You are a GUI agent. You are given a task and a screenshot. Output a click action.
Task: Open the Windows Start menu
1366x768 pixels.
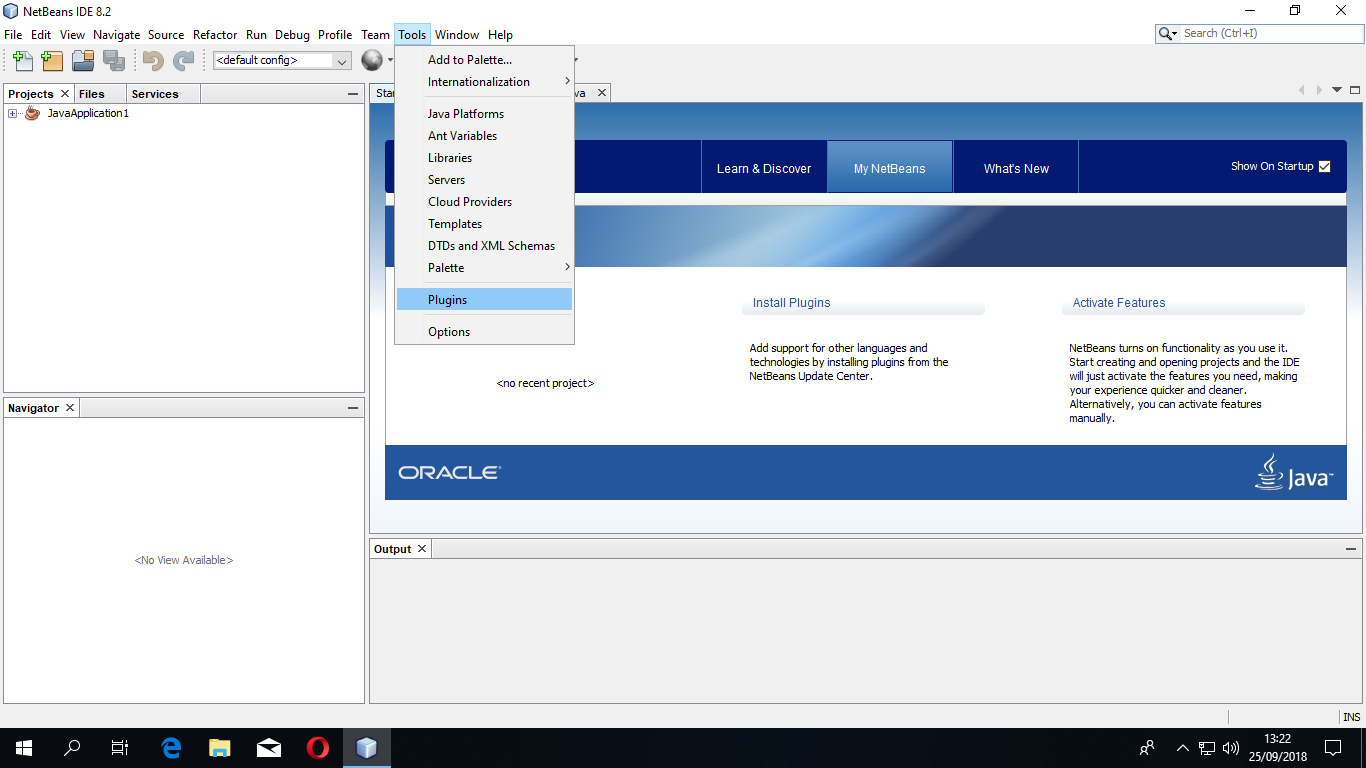[24, 748]
